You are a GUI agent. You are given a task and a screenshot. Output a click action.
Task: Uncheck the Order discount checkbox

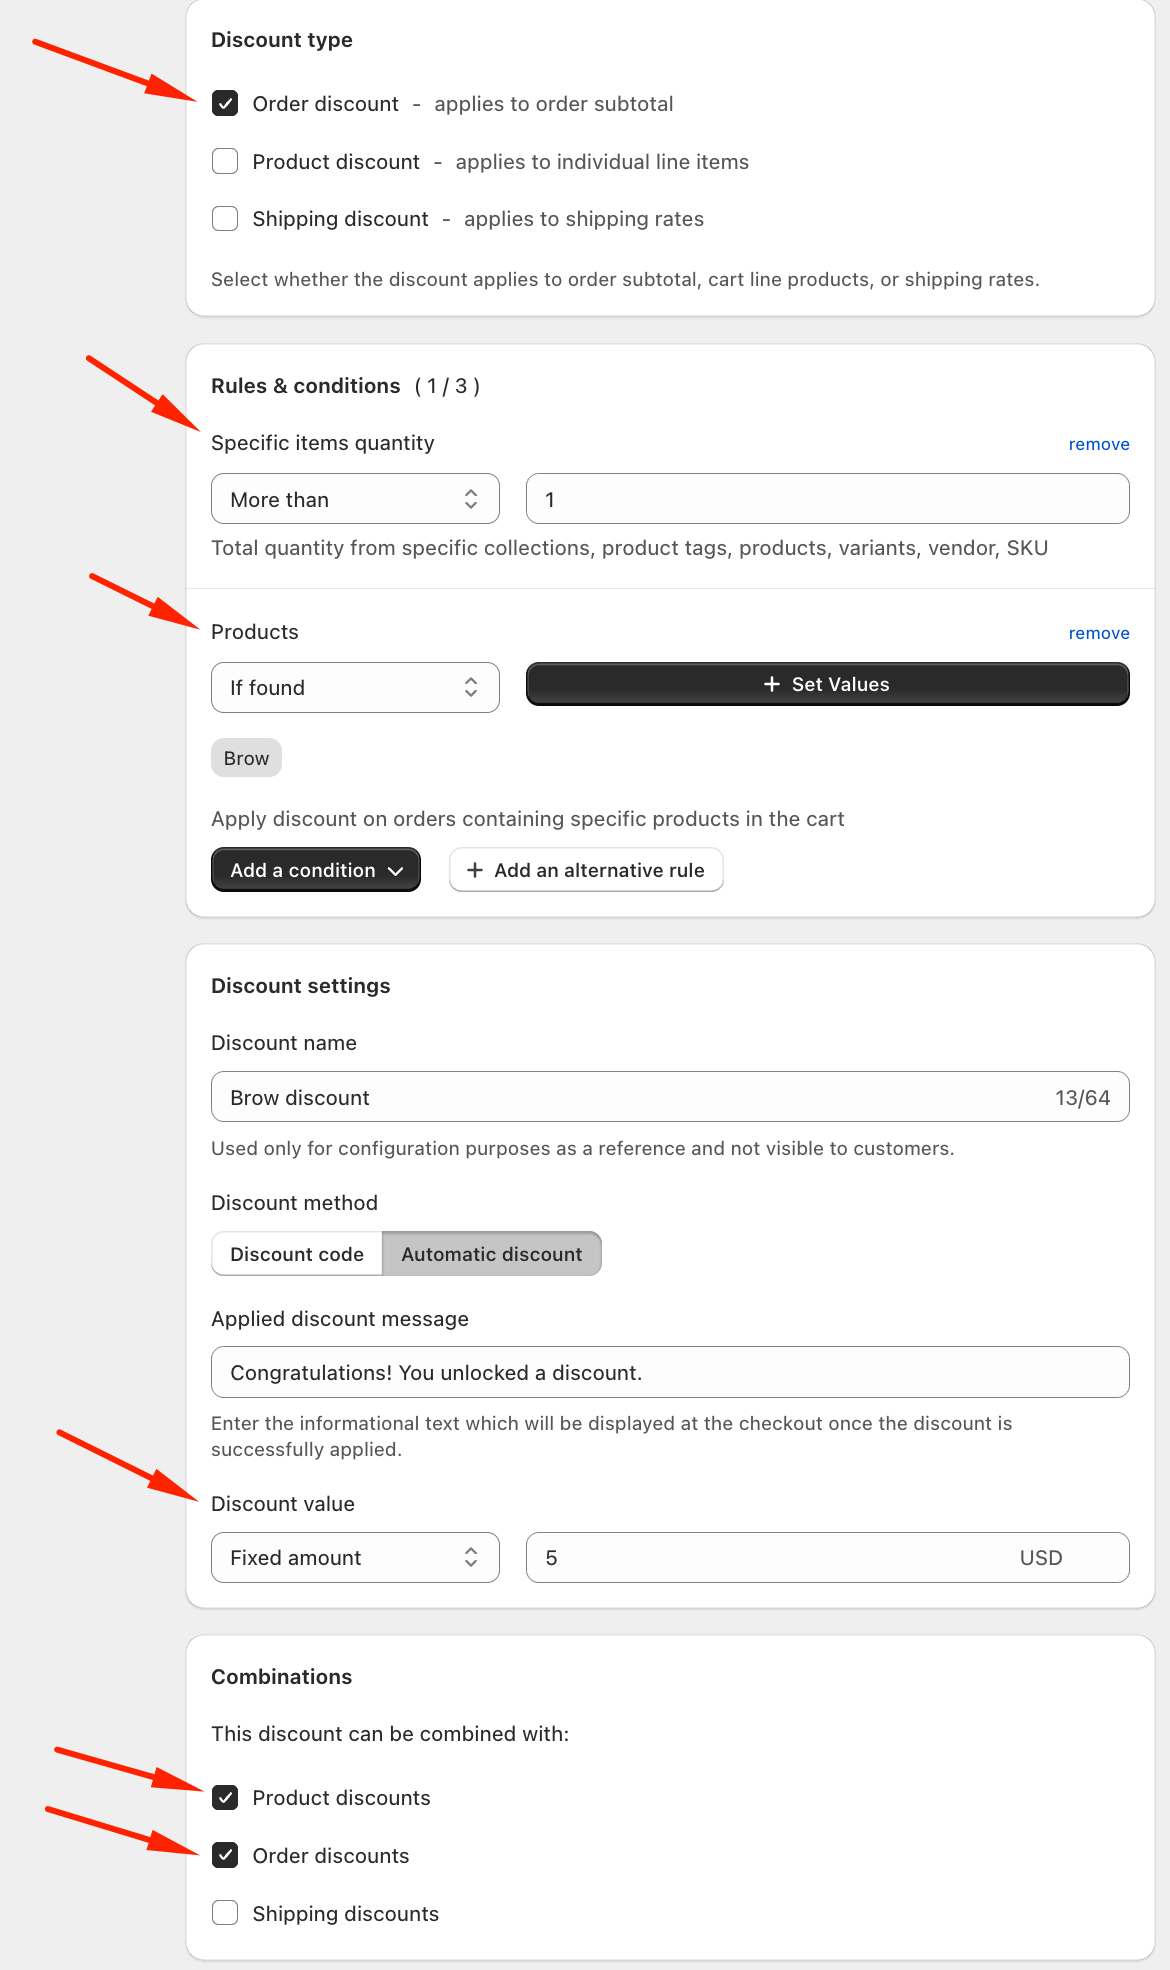click(225, 104)
